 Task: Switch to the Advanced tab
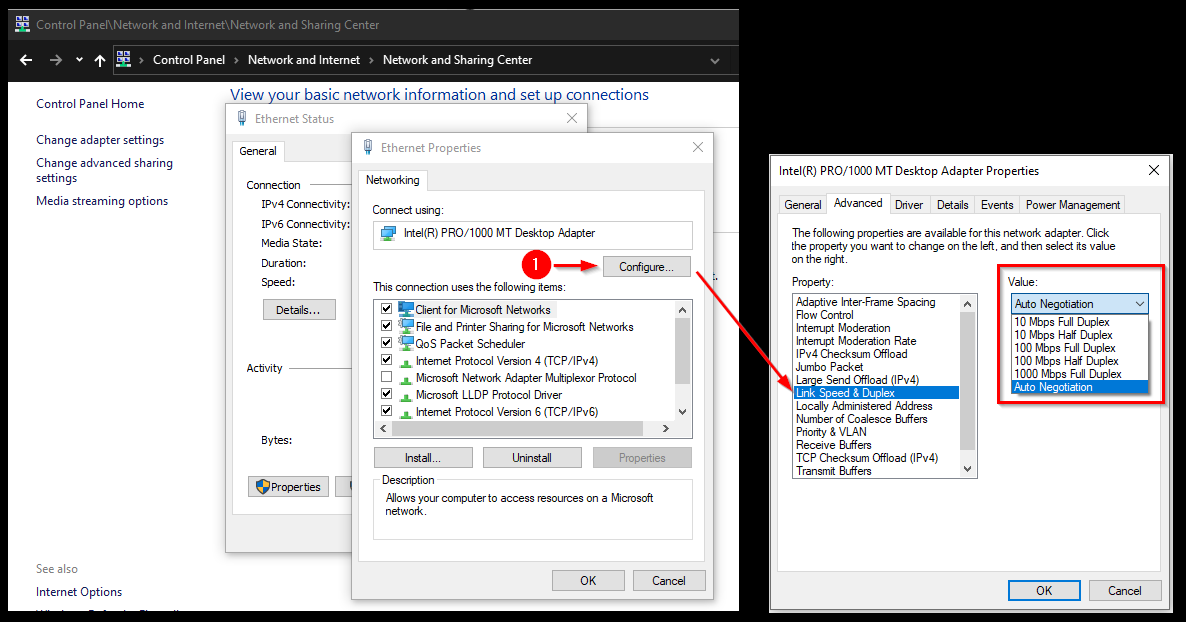[x=858, y=204]
